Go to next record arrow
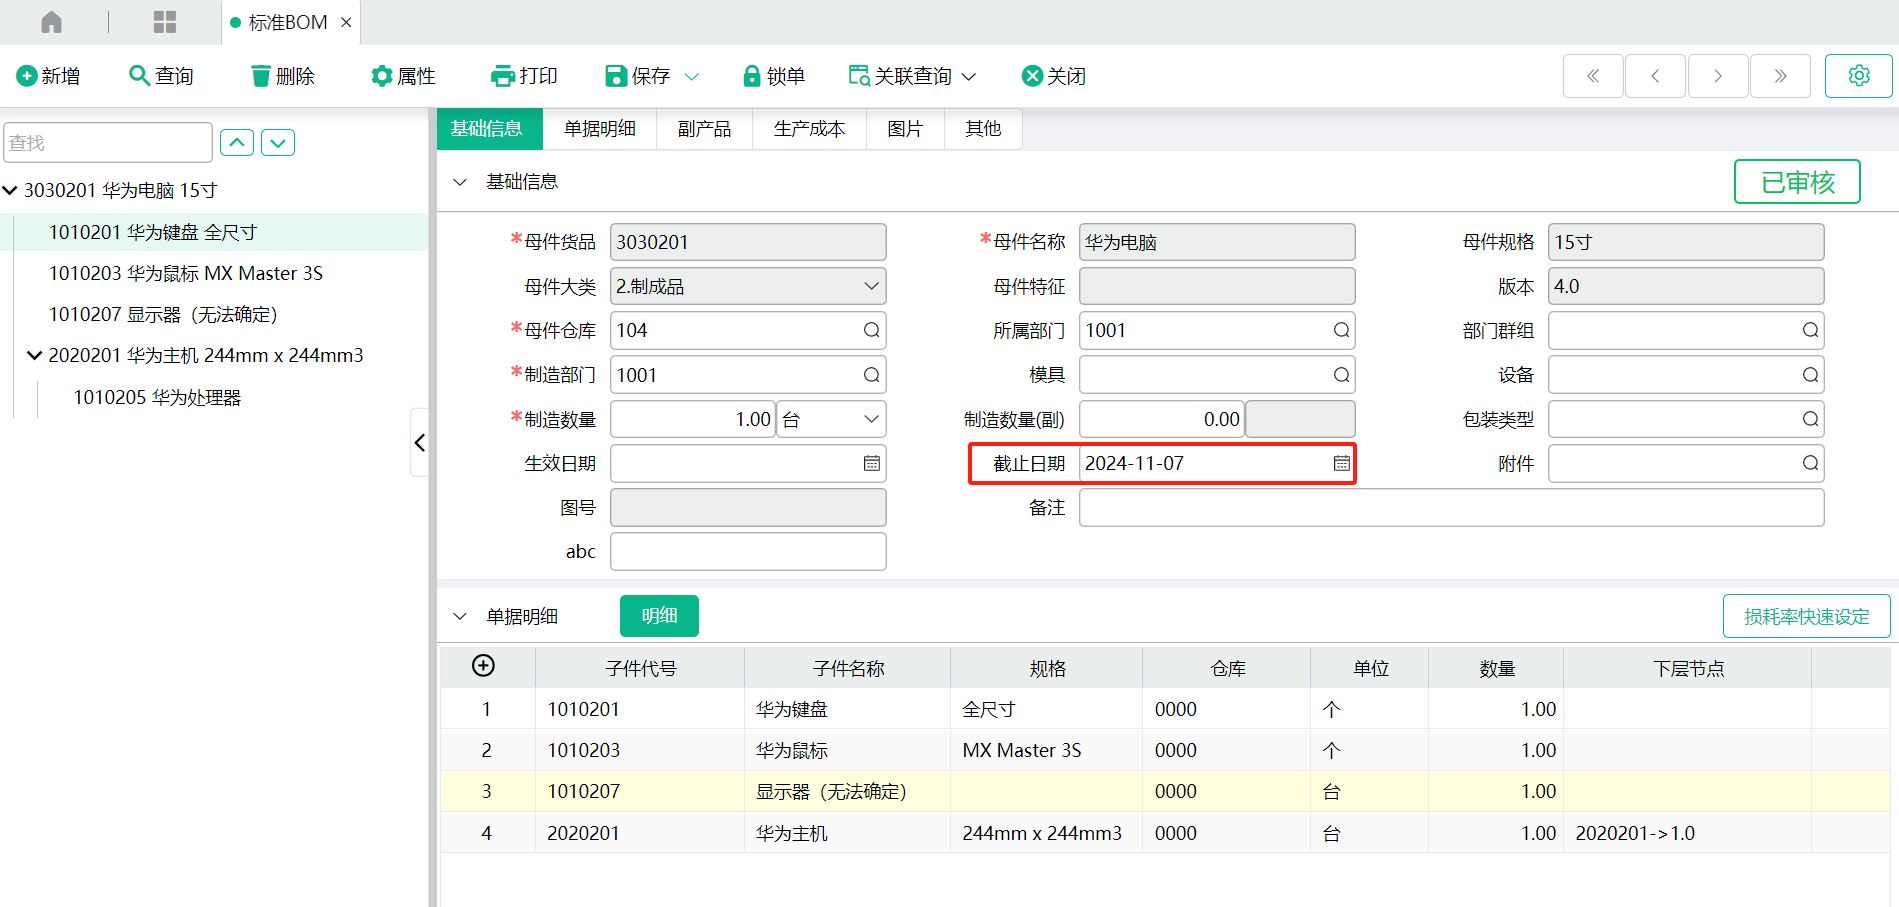The height and width of the screenshot is (907, 1899). [x=1718, y=76]
